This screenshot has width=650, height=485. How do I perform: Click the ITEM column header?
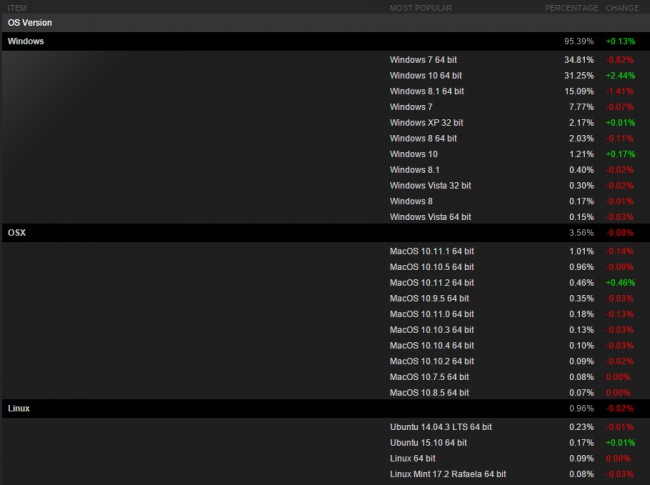tap(17, 8)
